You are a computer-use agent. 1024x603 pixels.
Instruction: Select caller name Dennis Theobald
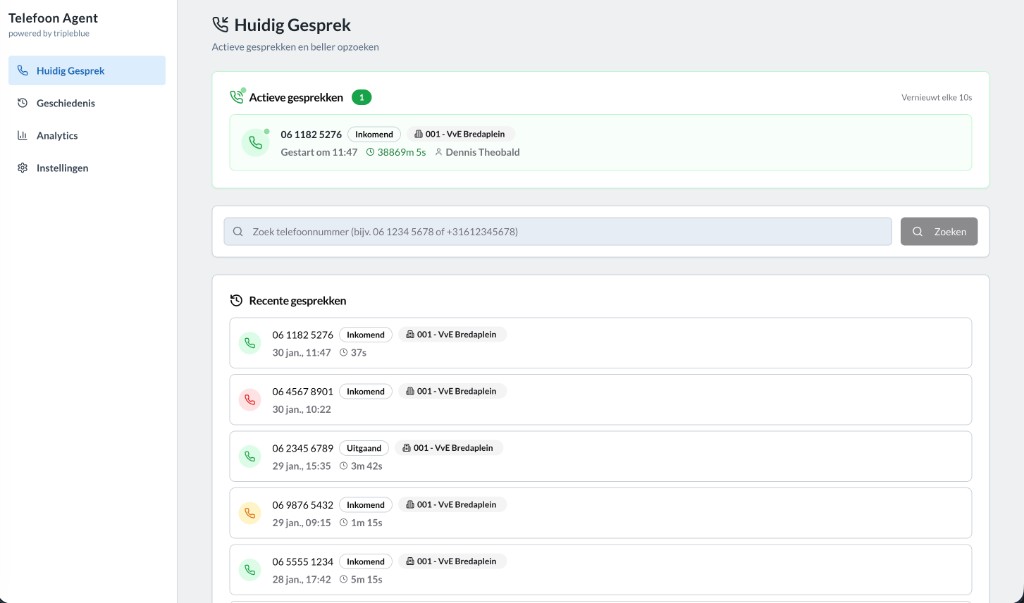482,153
